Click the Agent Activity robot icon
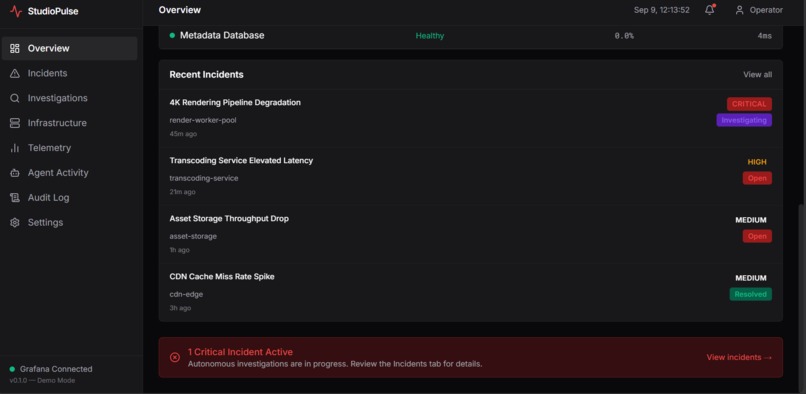 tap(15, 173)
